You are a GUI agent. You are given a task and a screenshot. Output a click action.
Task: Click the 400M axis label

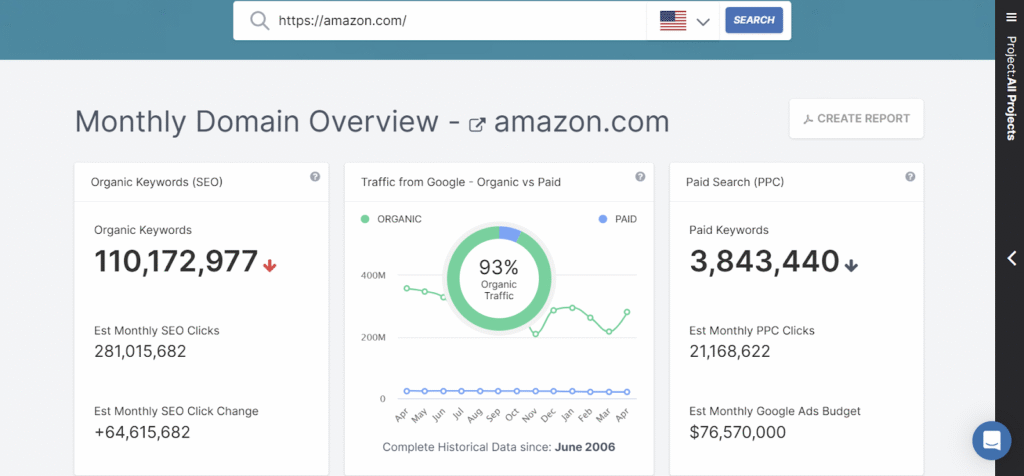[x=373, y=276]
